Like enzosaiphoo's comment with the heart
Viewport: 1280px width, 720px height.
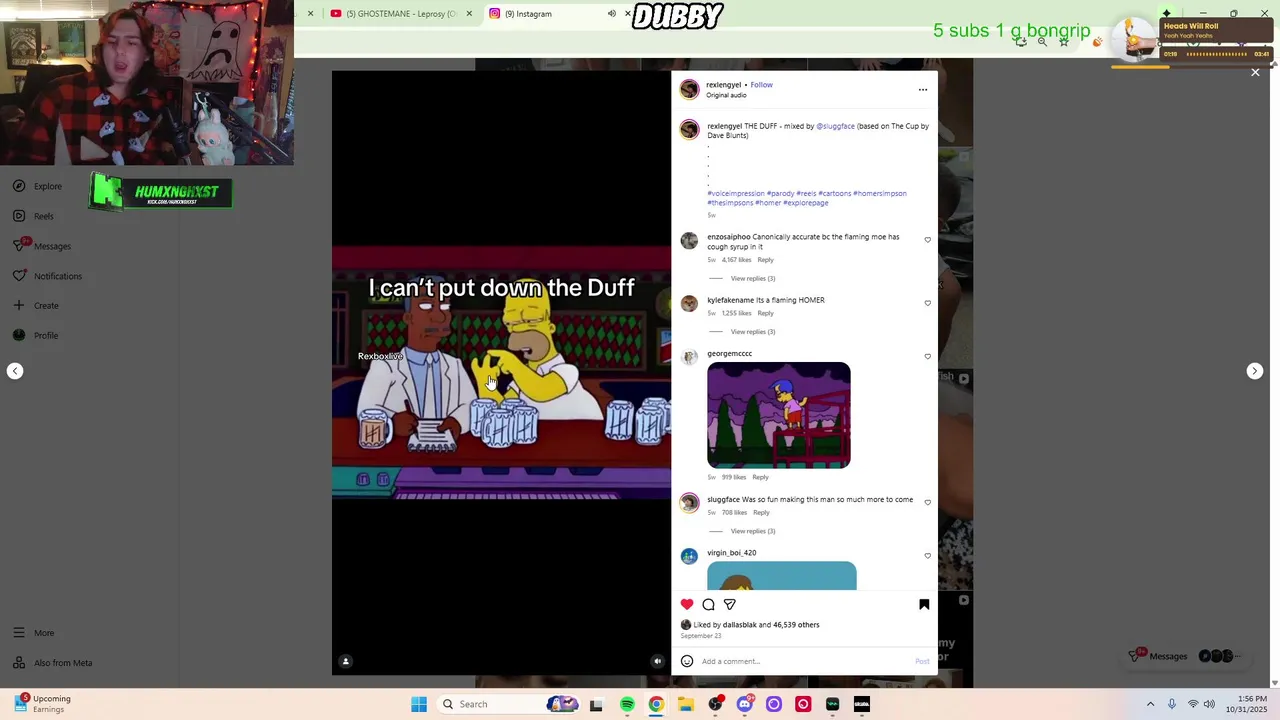pos(927,240)
